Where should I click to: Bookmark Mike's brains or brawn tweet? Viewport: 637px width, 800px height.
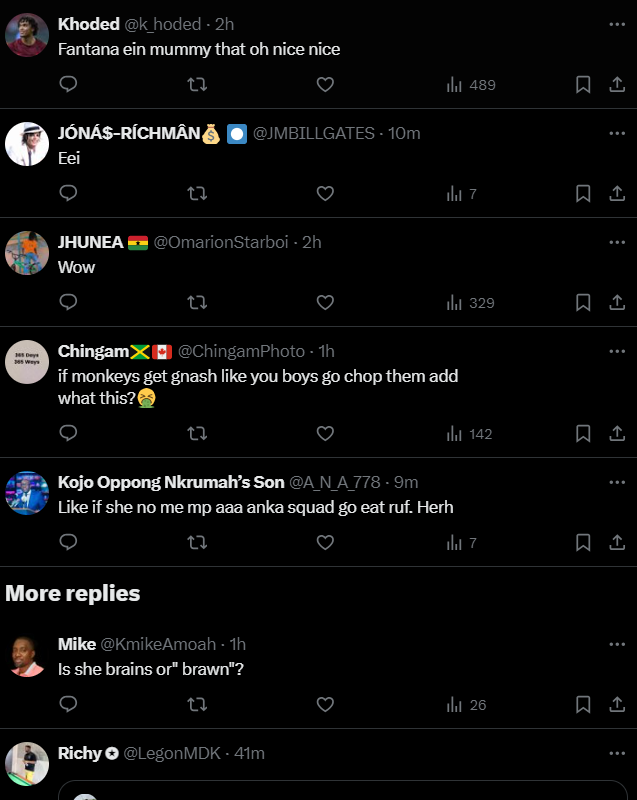click(x=583, y=705)
